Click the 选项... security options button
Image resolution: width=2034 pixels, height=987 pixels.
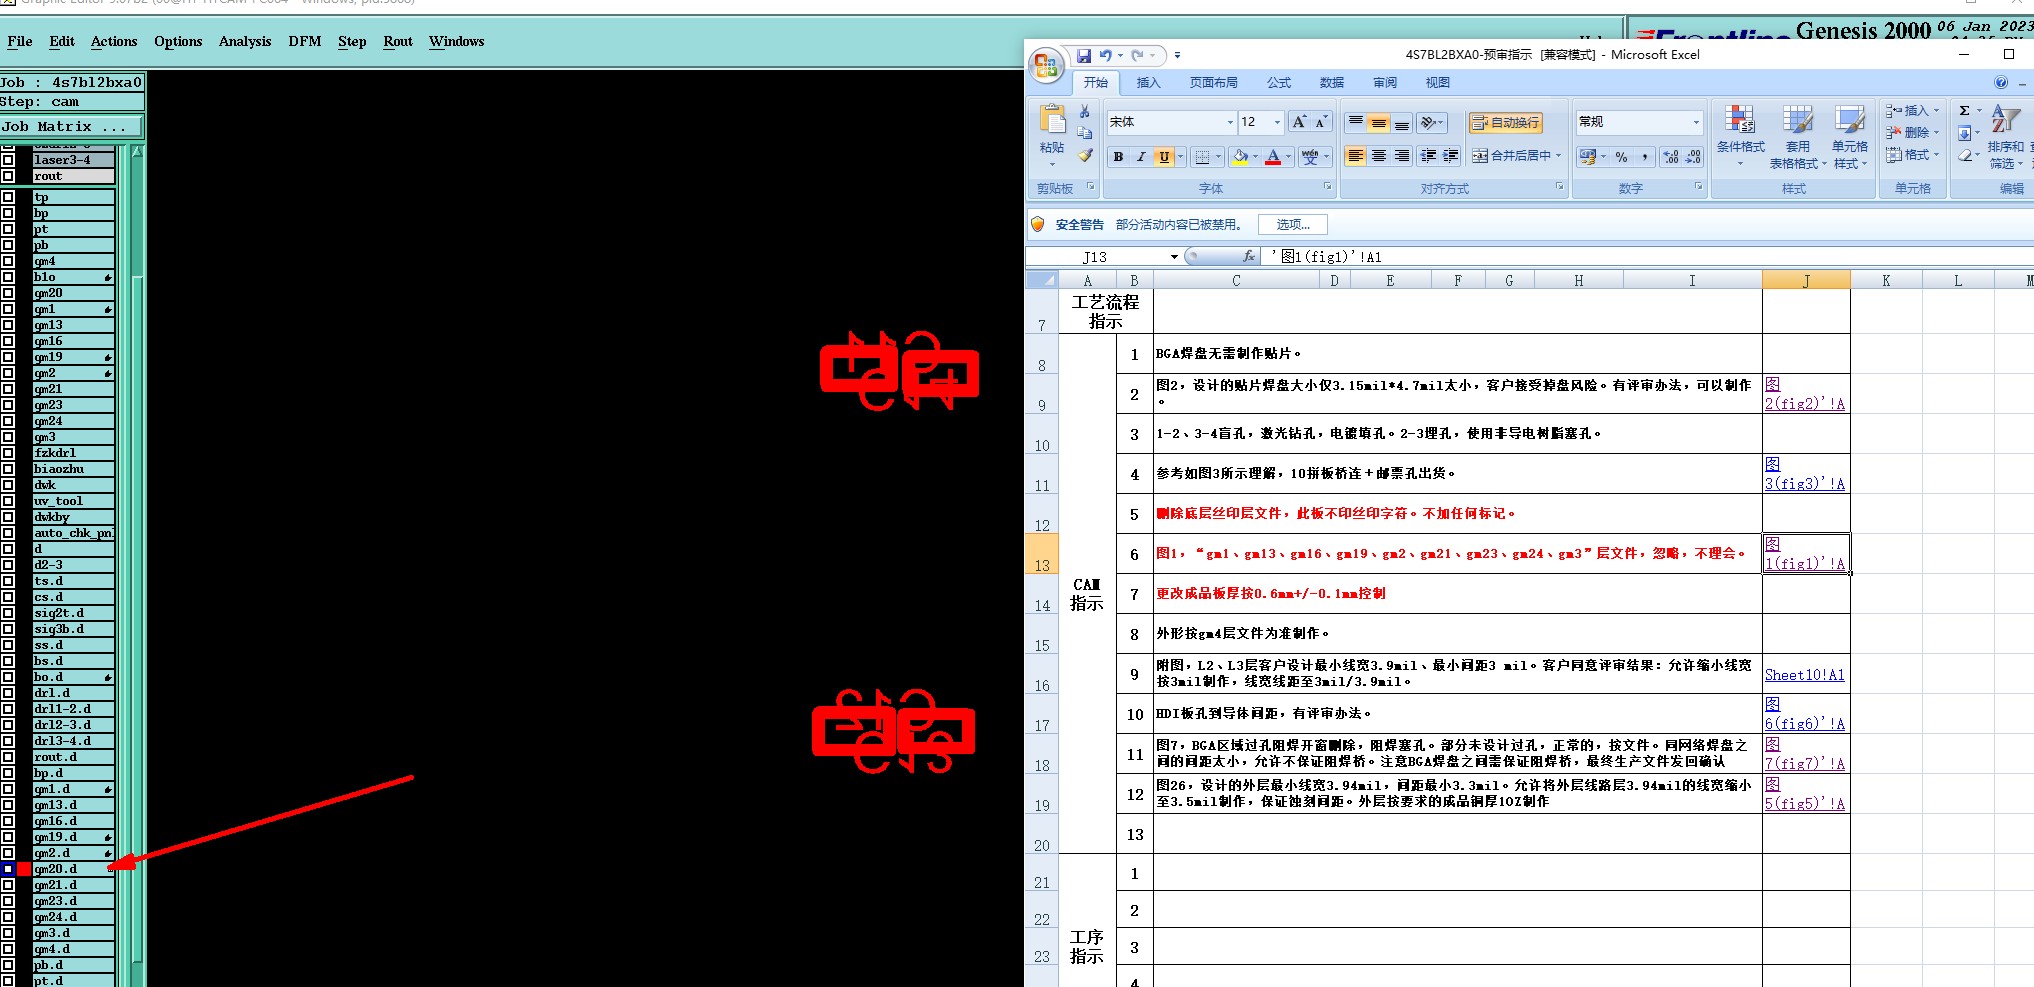(x=1292, y=225)
